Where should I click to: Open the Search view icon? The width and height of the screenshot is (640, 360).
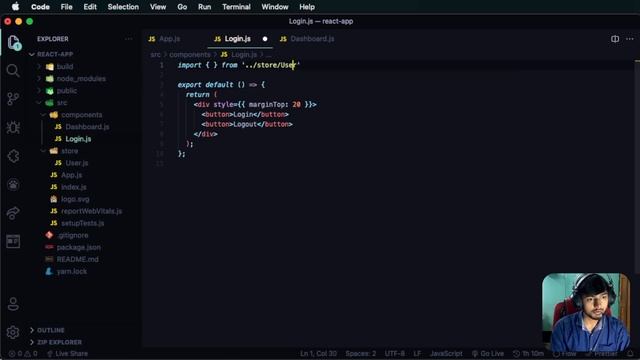(13, 71)
